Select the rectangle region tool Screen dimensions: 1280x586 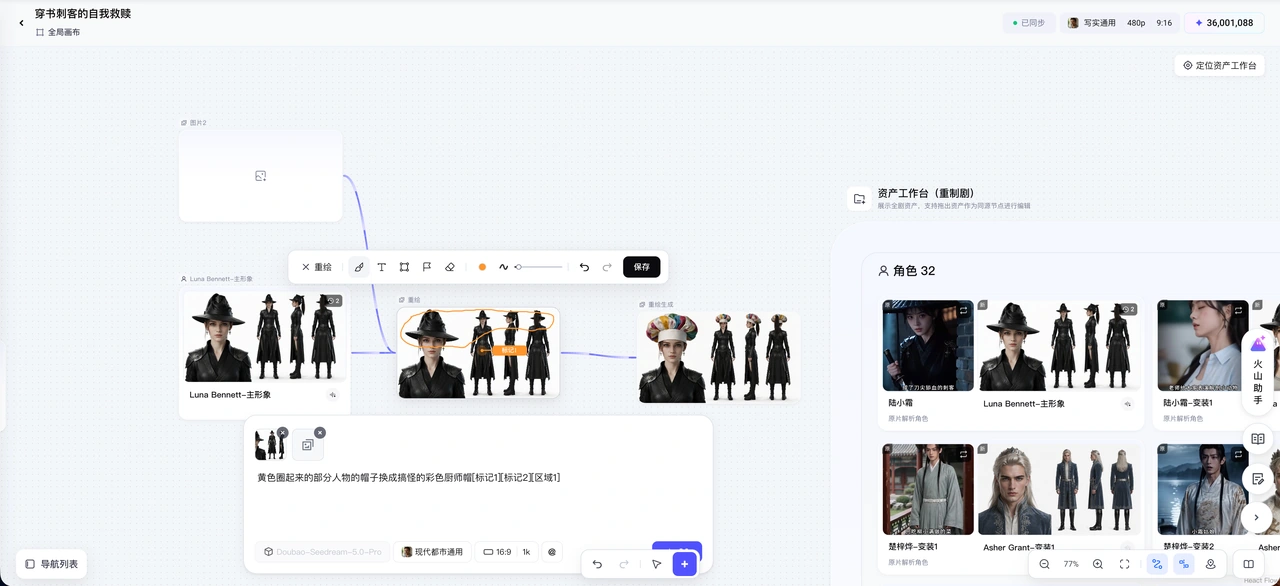[404, 267]
